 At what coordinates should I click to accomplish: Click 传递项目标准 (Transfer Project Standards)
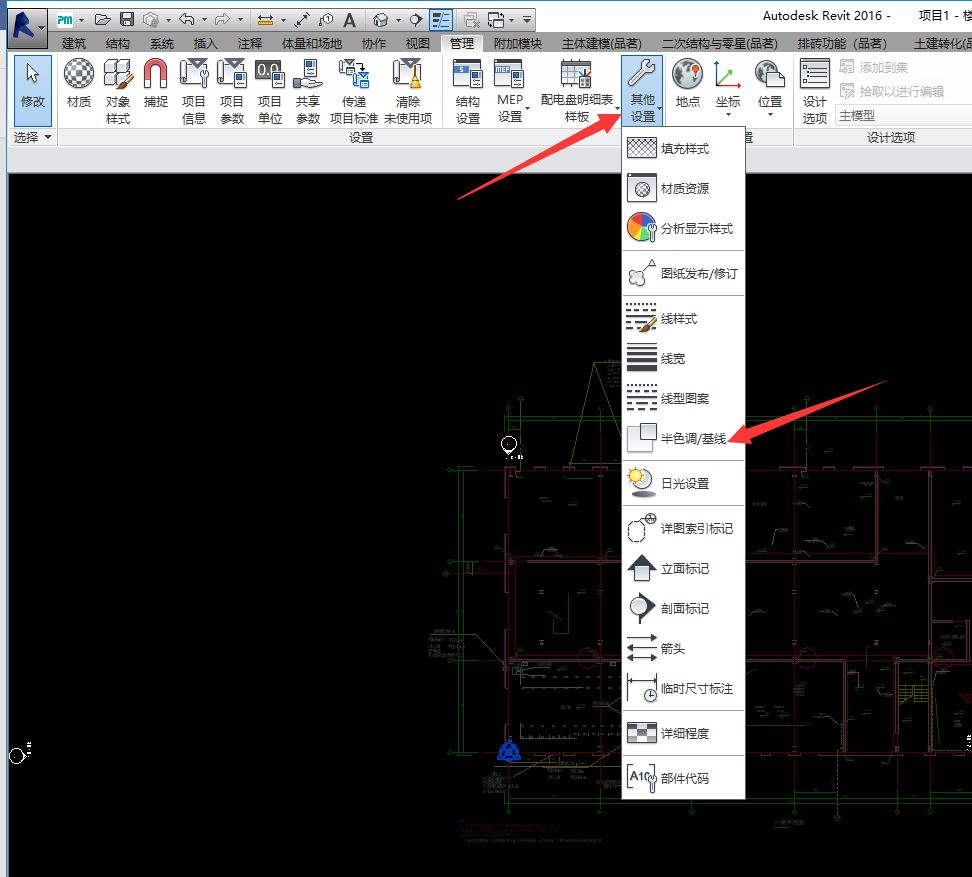pos(353,90)
